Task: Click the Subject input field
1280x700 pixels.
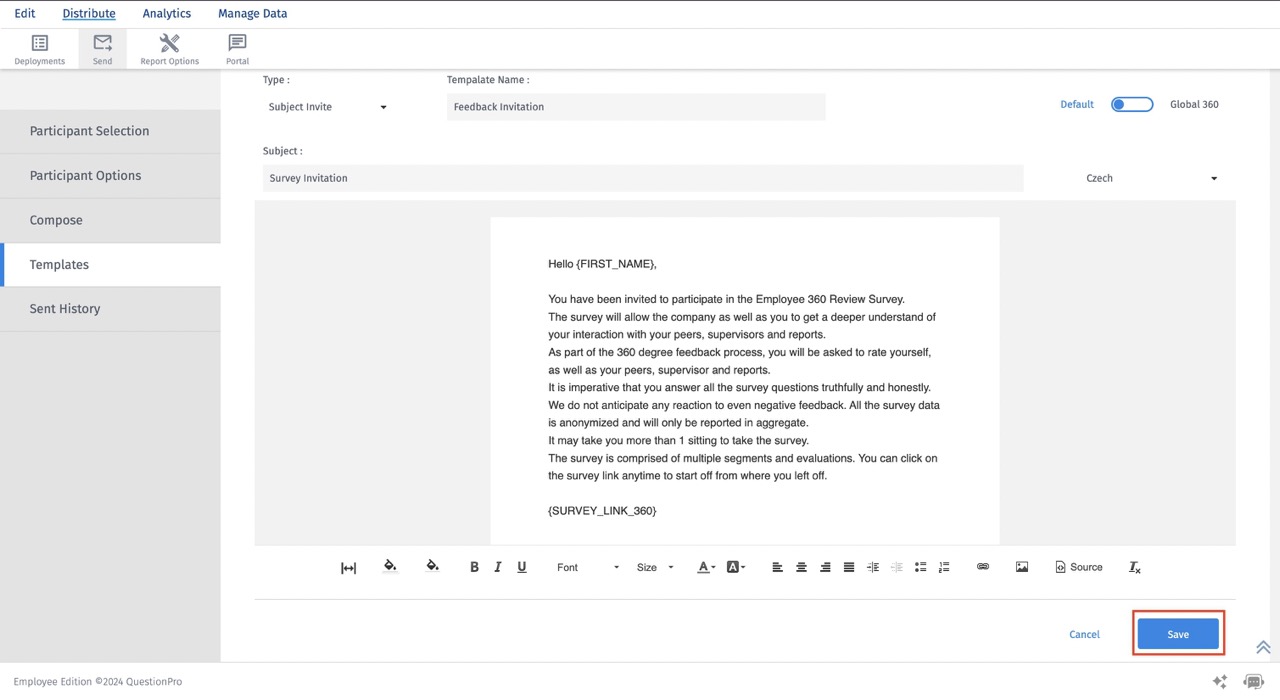Action: tap(642, 178)
